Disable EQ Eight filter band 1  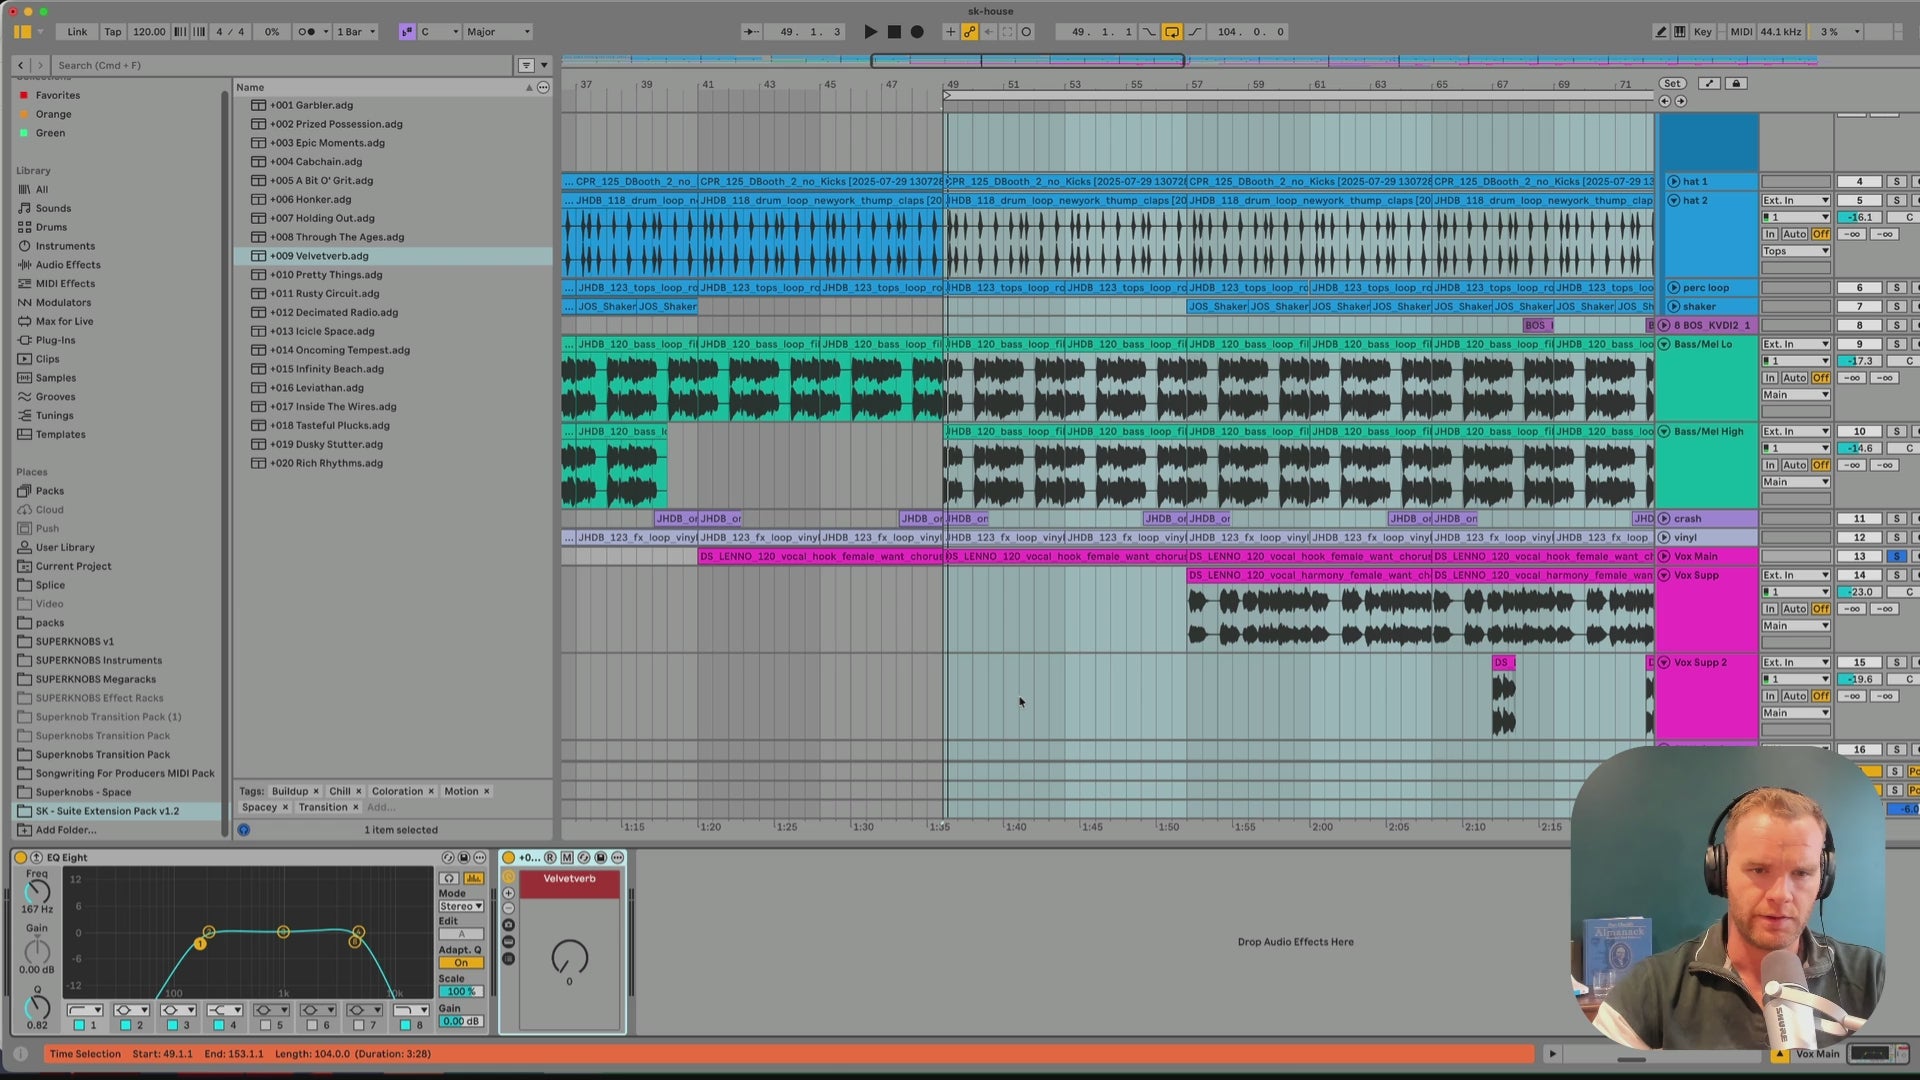pyautogui.click(x=79, y=1025)
